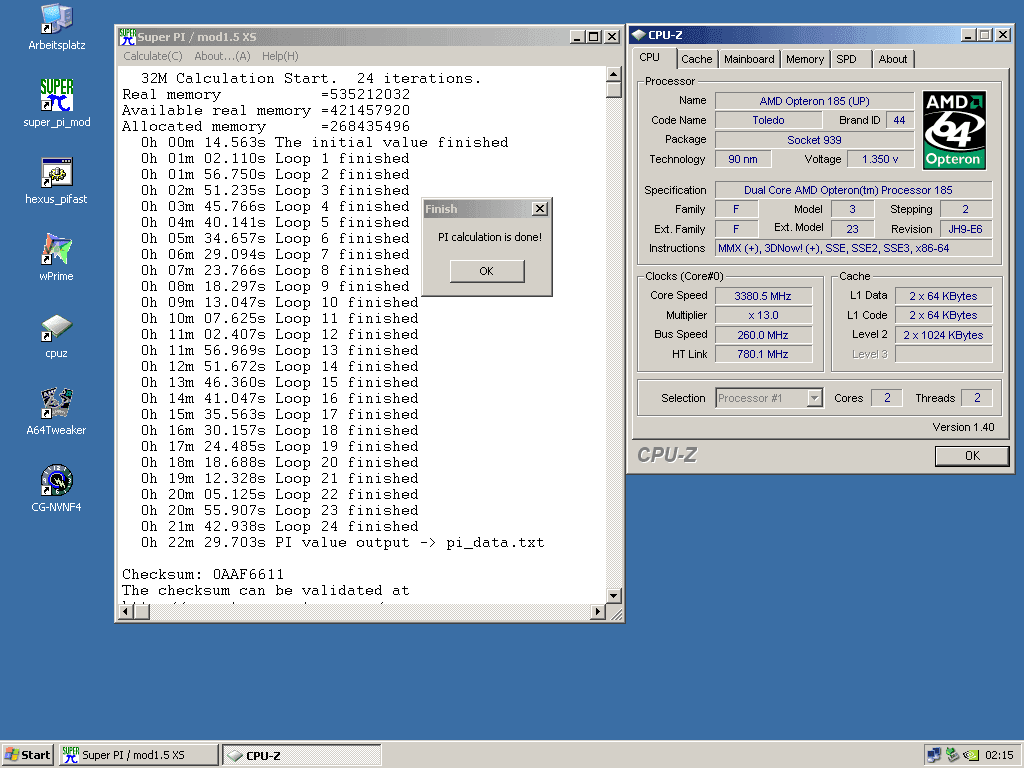Viewport: 1024px width, 770px height.
Task: Close the Finish dialog
Action: pyautogui.click(x=539, y=208)
